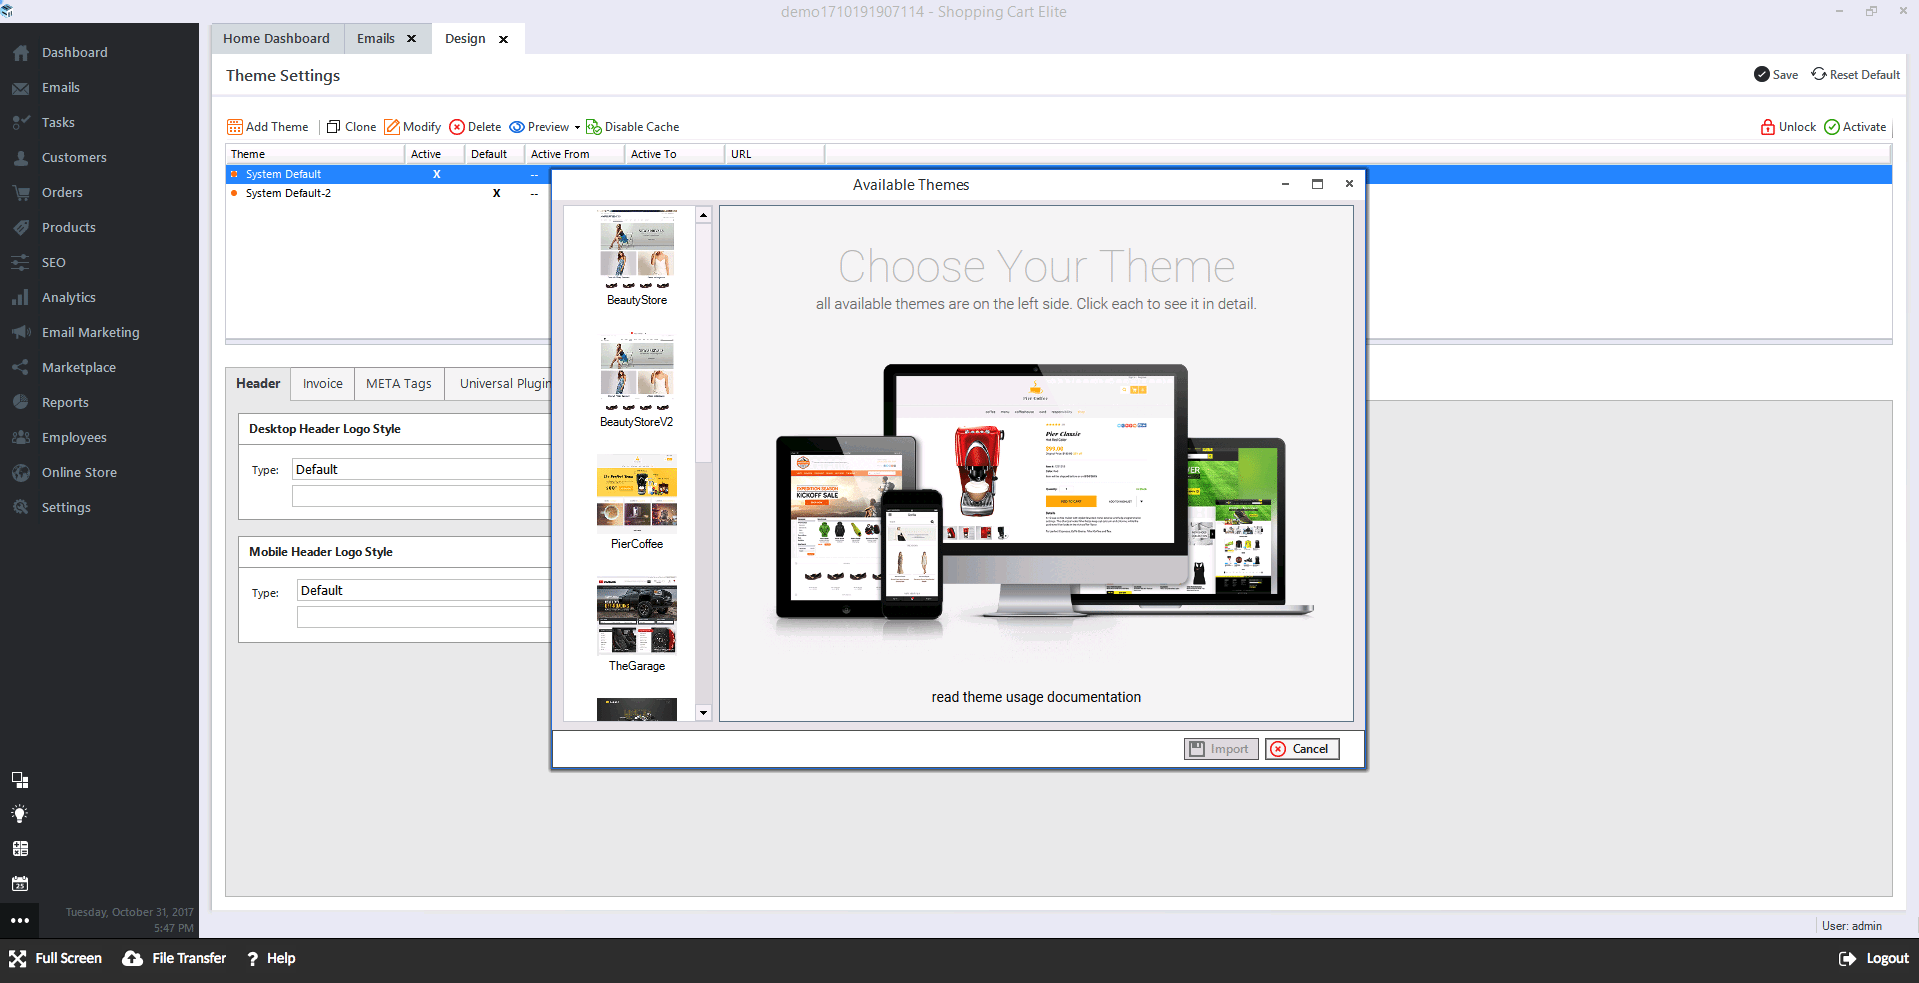Open Mobile Header Logo Type dropdown

click(x=424, y=591)
